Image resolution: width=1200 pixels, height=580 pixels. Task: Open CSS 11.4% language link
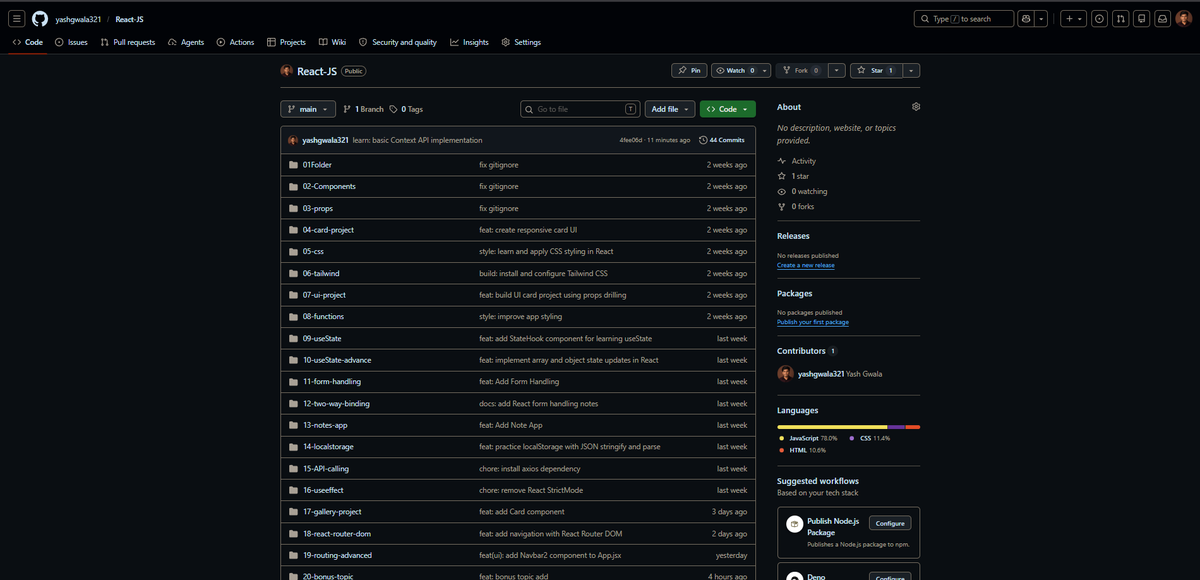click(869, 438)
